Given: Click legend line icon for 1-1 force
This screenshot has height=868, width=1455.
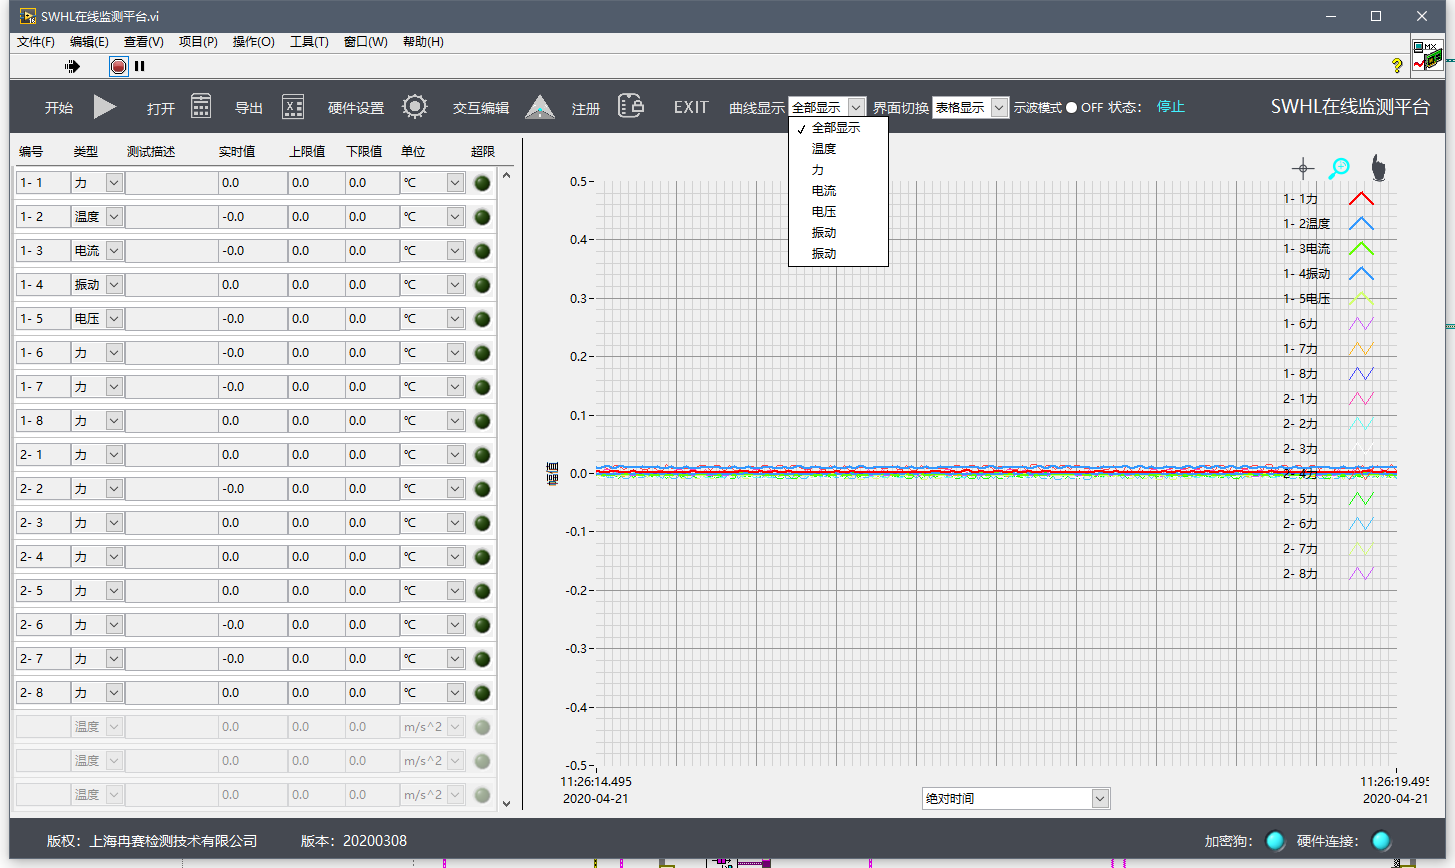Looking at the screenshot, I should click(x=1361, y=199).
